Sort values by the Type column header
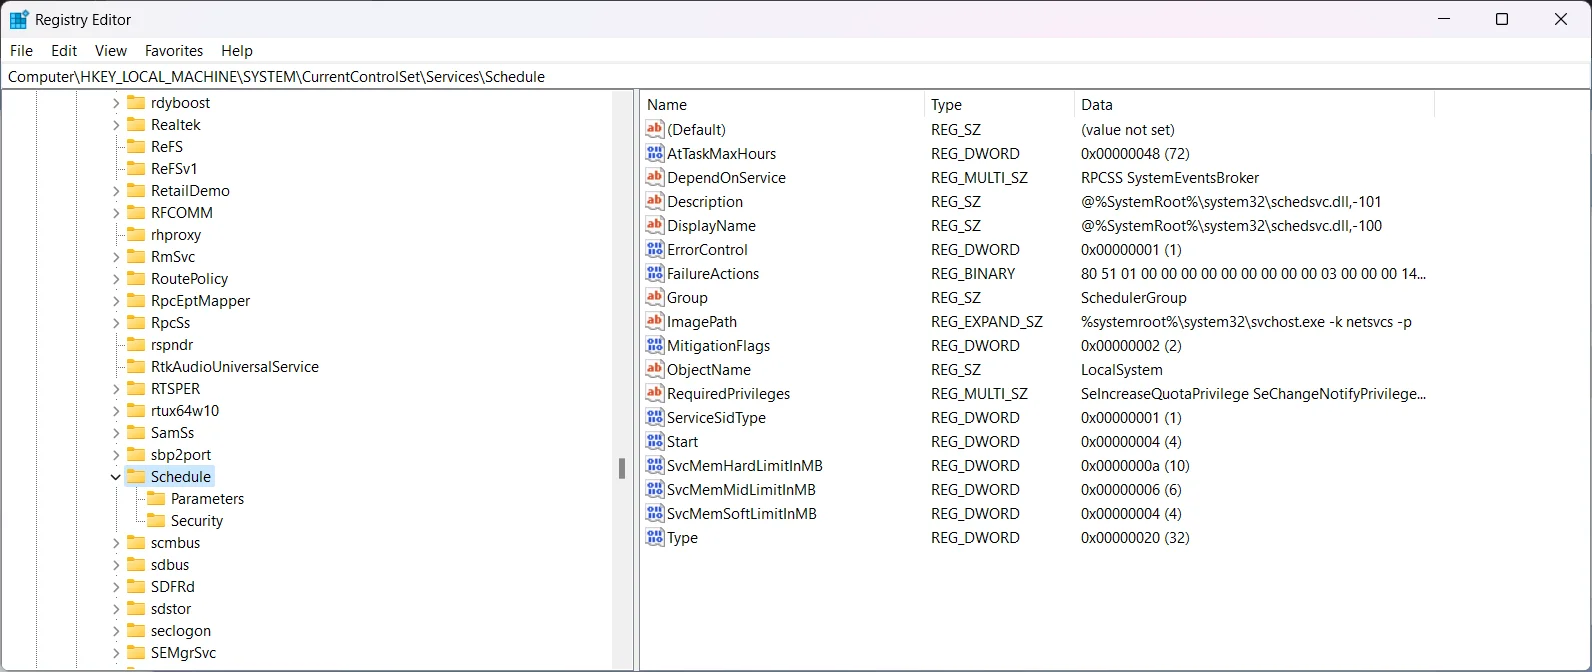 [999, 104]
